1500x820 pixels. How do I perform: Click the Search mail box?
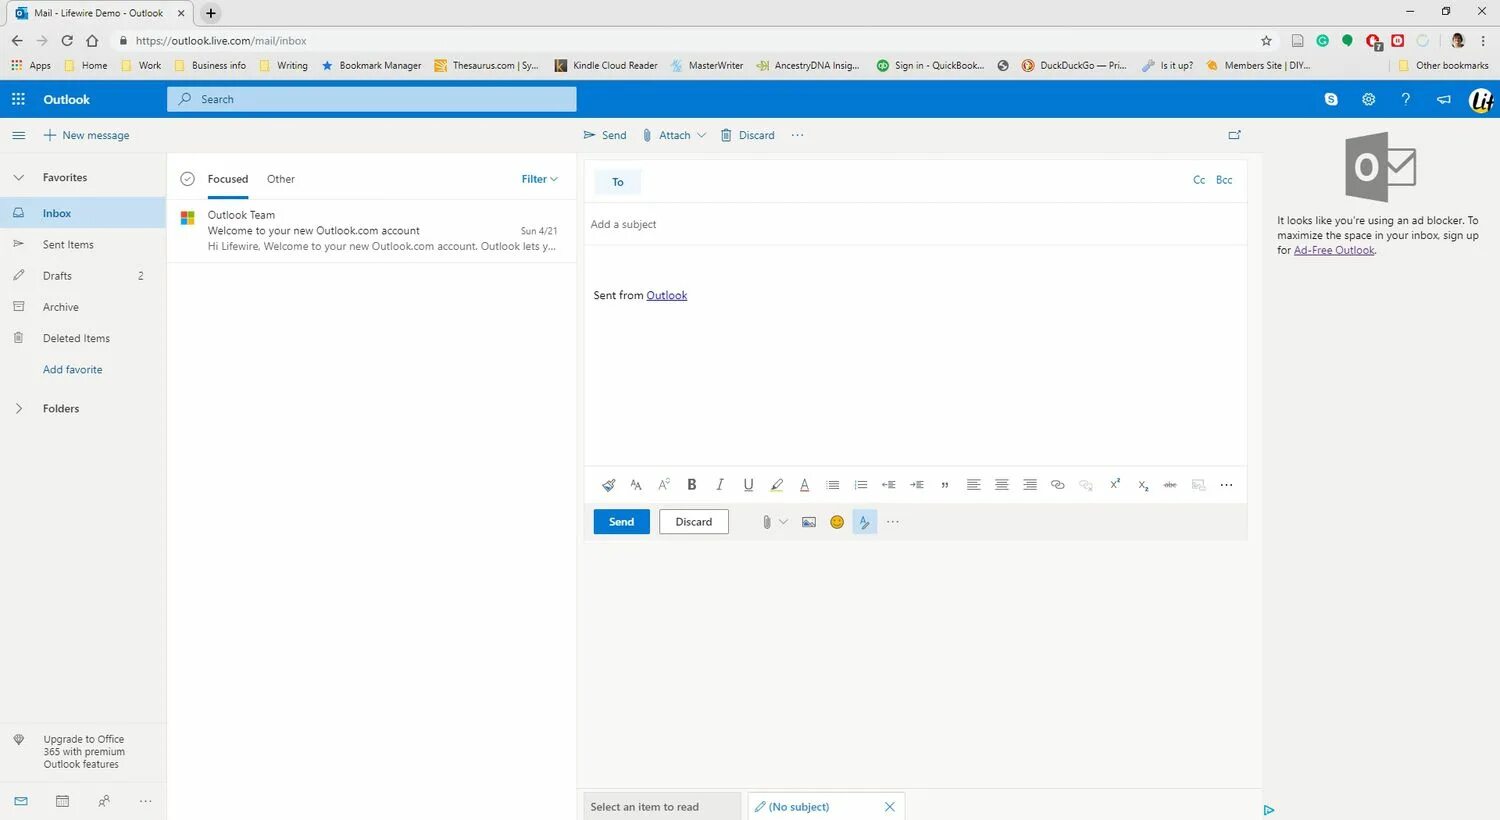tap(372, 99)
